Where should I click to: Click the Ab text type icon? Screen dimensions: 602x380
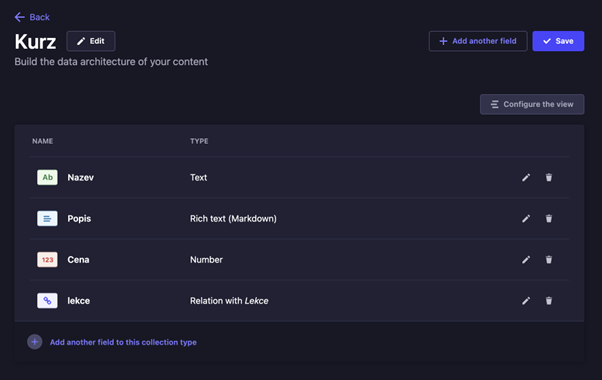(47, 177)
